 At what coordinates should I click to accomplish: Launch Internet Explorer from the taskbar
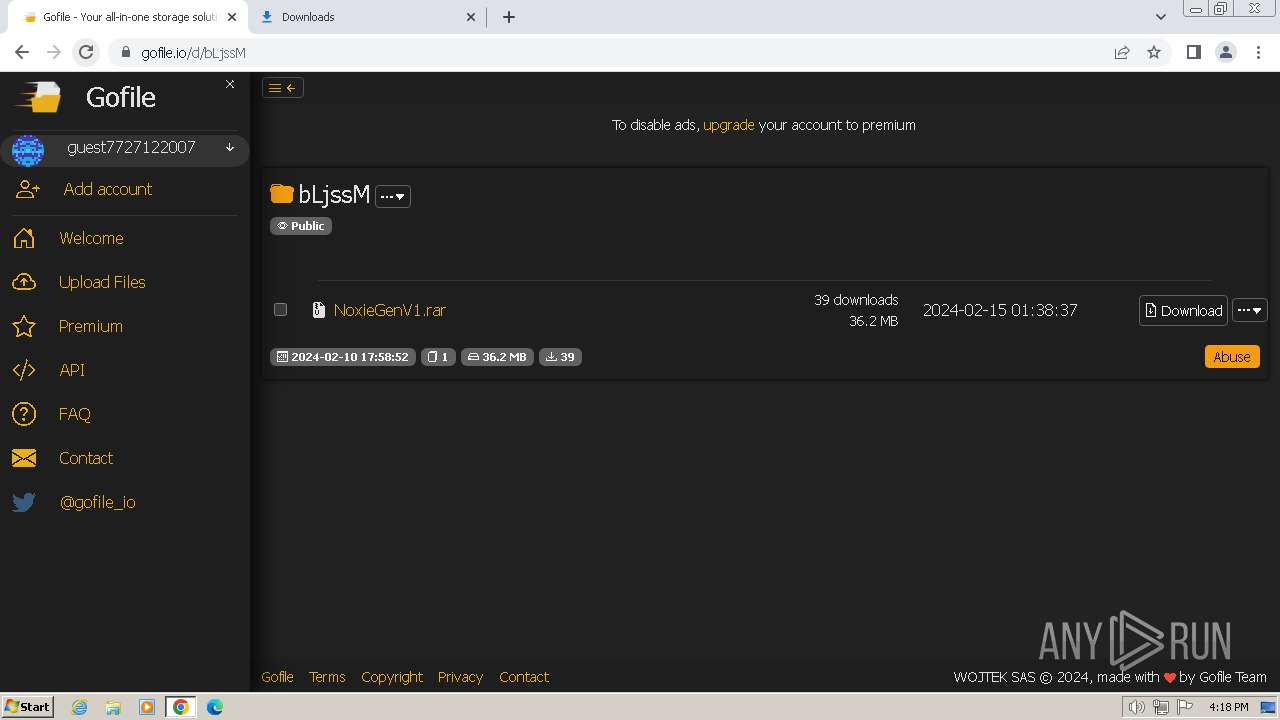click(x=80, y=707)
